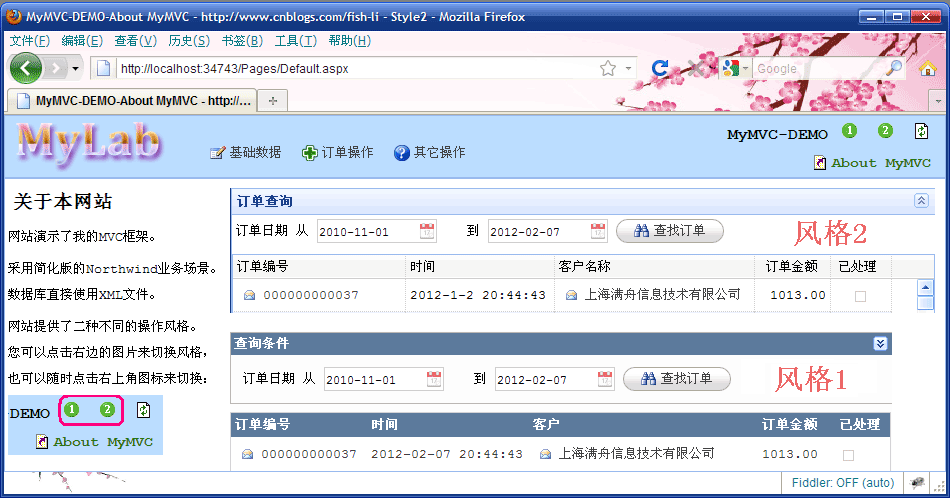
Task: Click start date field in 订单查询 panel
Action: click(x=368, y=231)
